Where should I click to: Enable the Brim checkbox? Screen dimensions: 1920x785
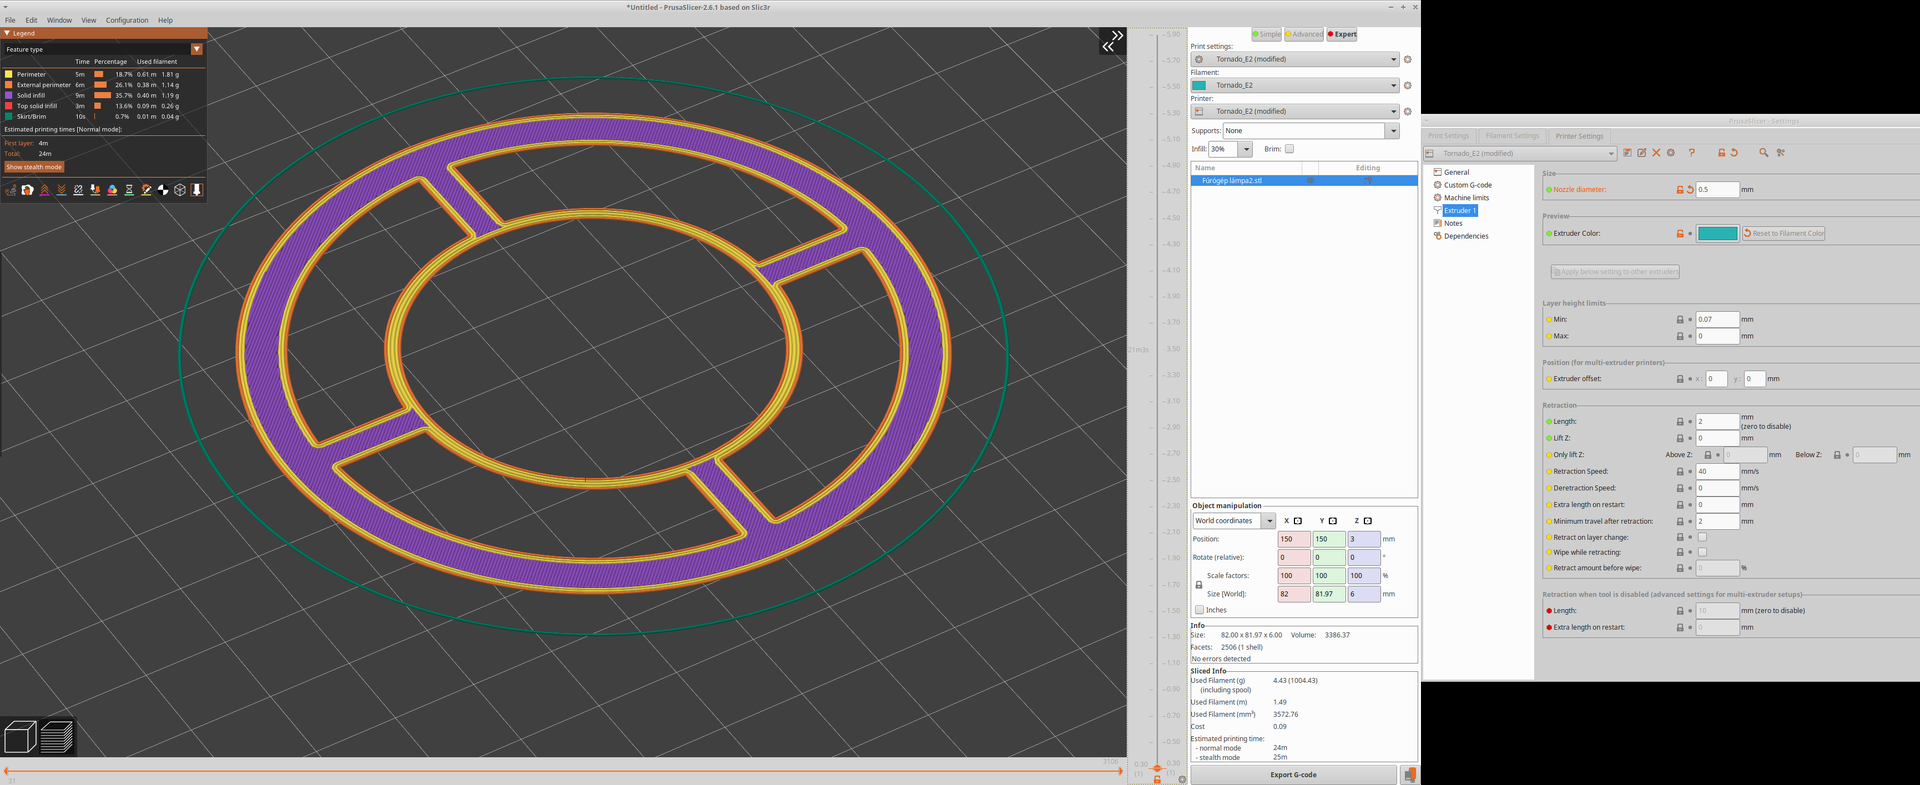[1289, 149]
